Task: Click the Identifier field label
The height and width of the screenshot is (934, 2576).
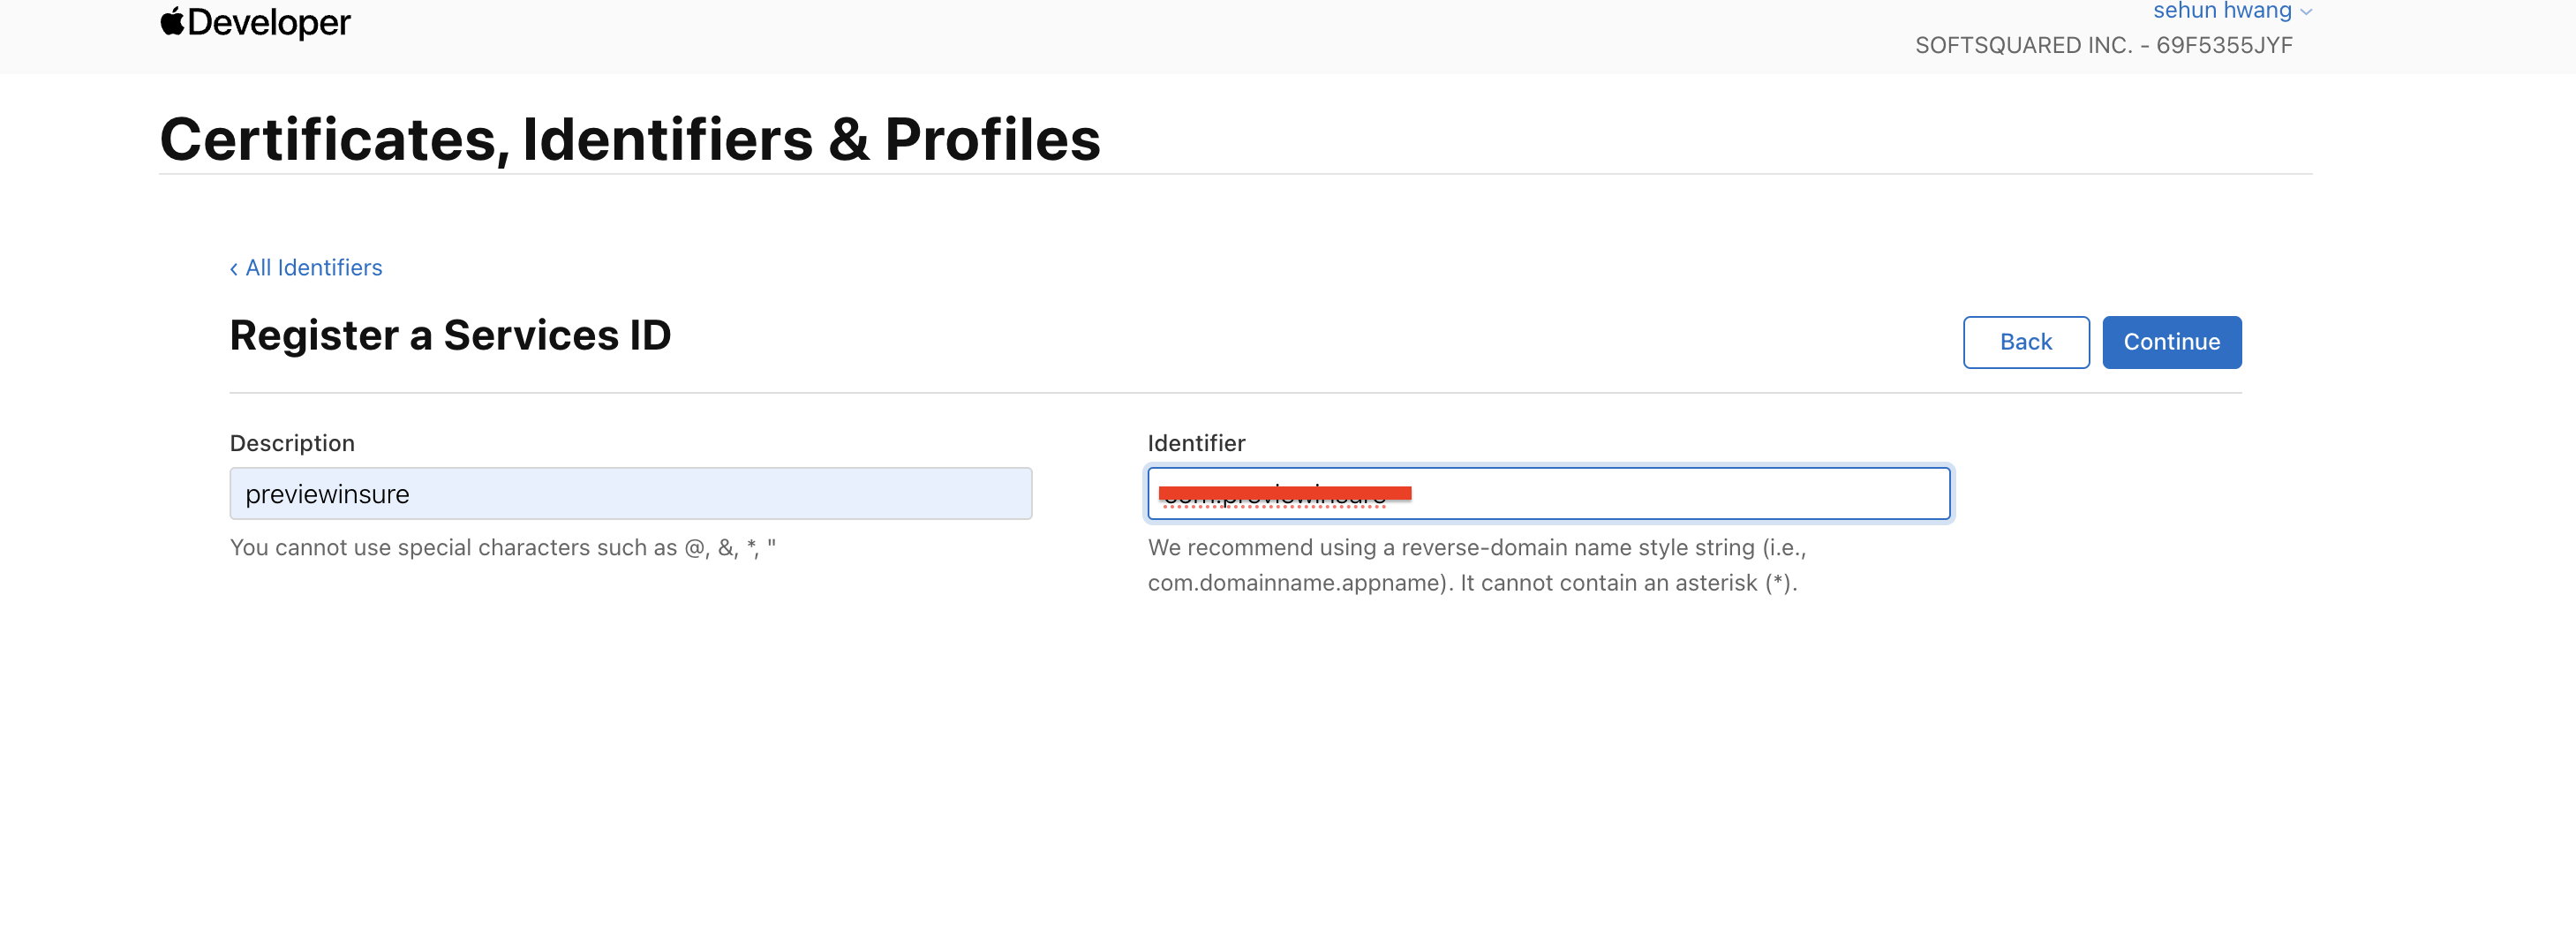Action: click(1196, 443)
